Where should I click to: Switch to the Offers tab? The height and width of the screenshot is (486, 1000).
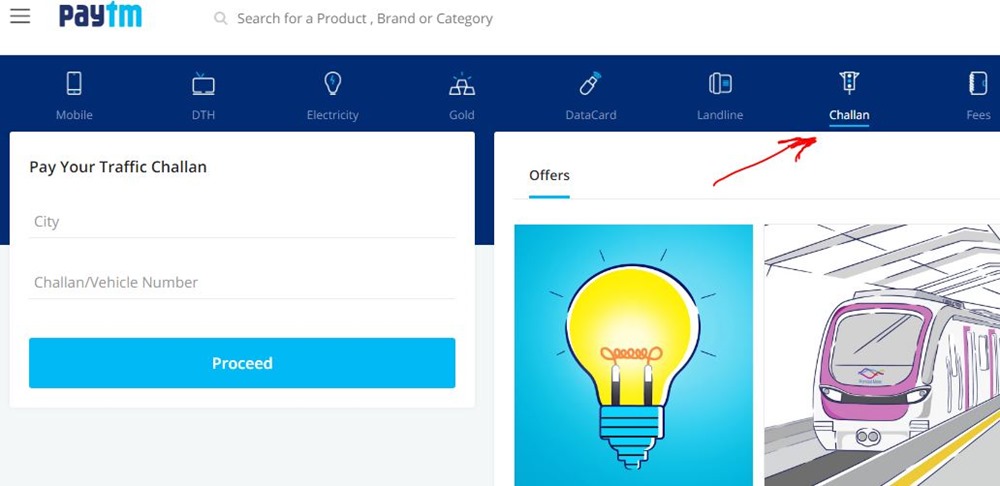pyautogui.click(x=549, y=176)
